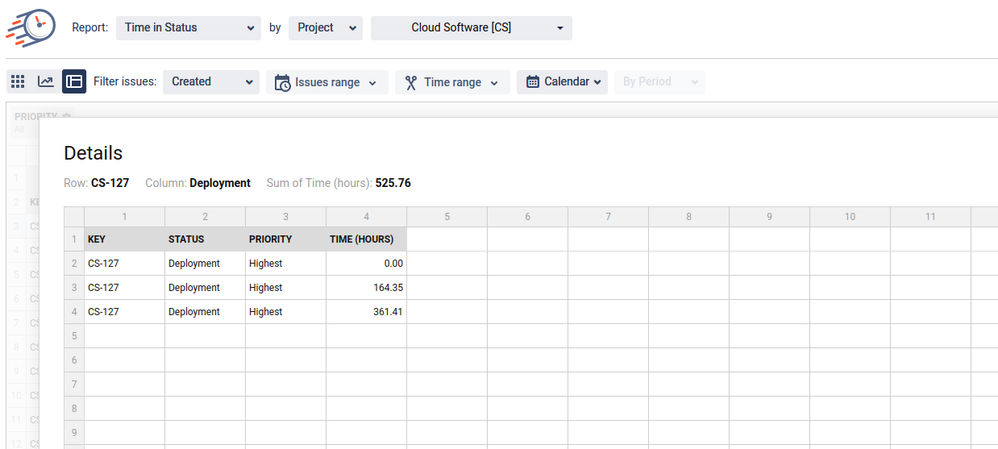
Task: Select the 361.41 time cell
Action: (366, 312)
